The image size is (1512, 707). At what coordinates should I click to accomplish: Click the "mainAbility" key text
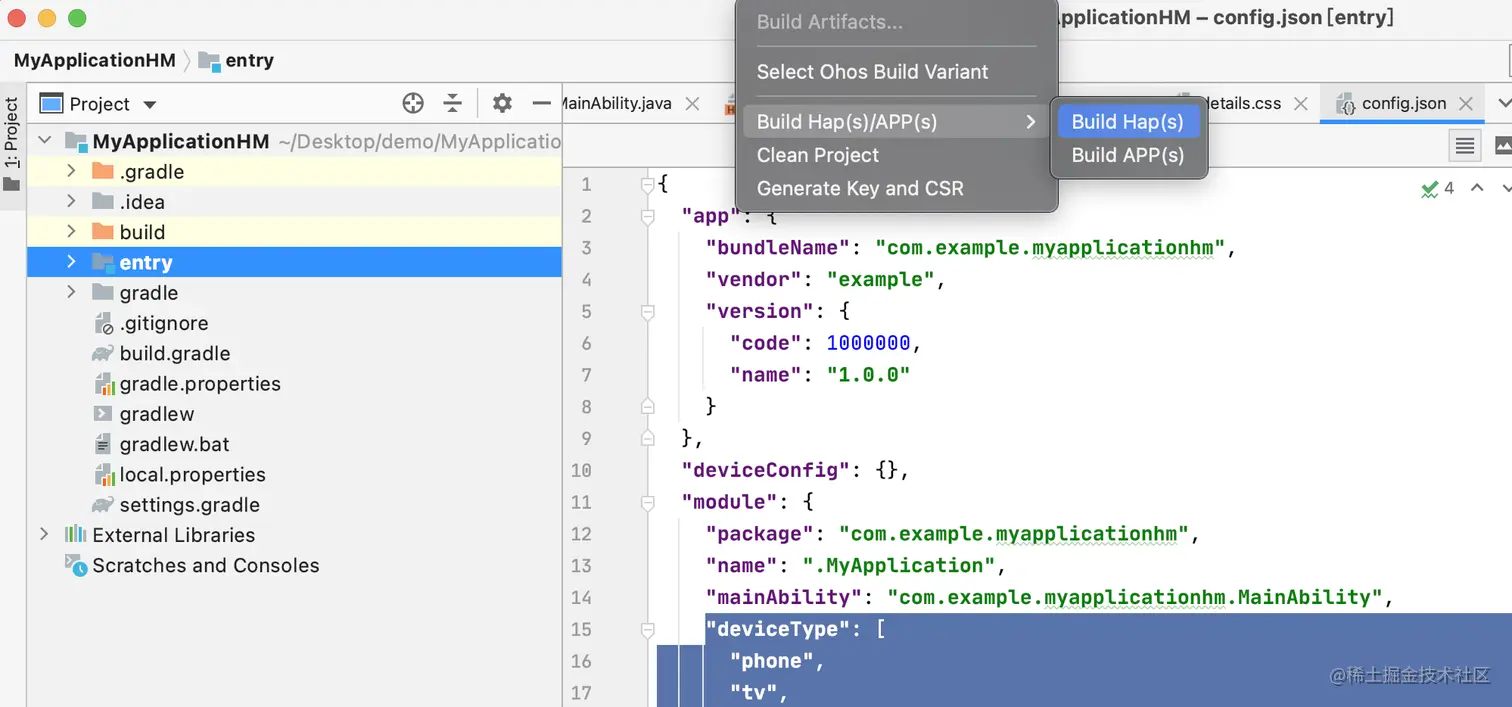(783, 597)
